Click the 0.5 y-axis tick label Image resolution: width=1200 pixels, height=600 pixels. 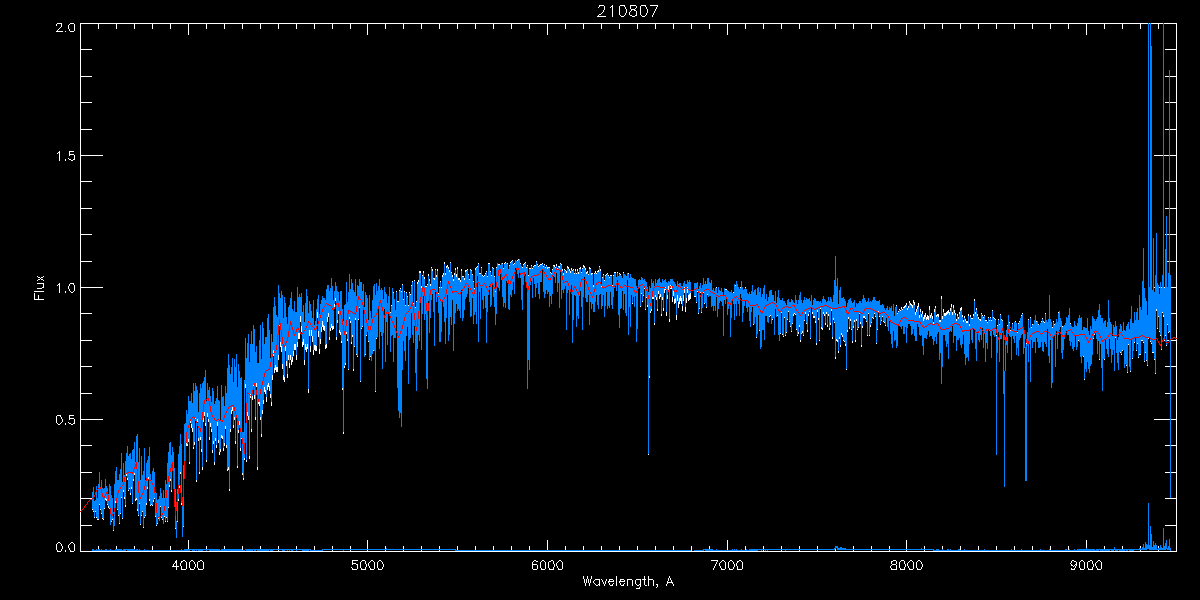(x=65, y=419)
